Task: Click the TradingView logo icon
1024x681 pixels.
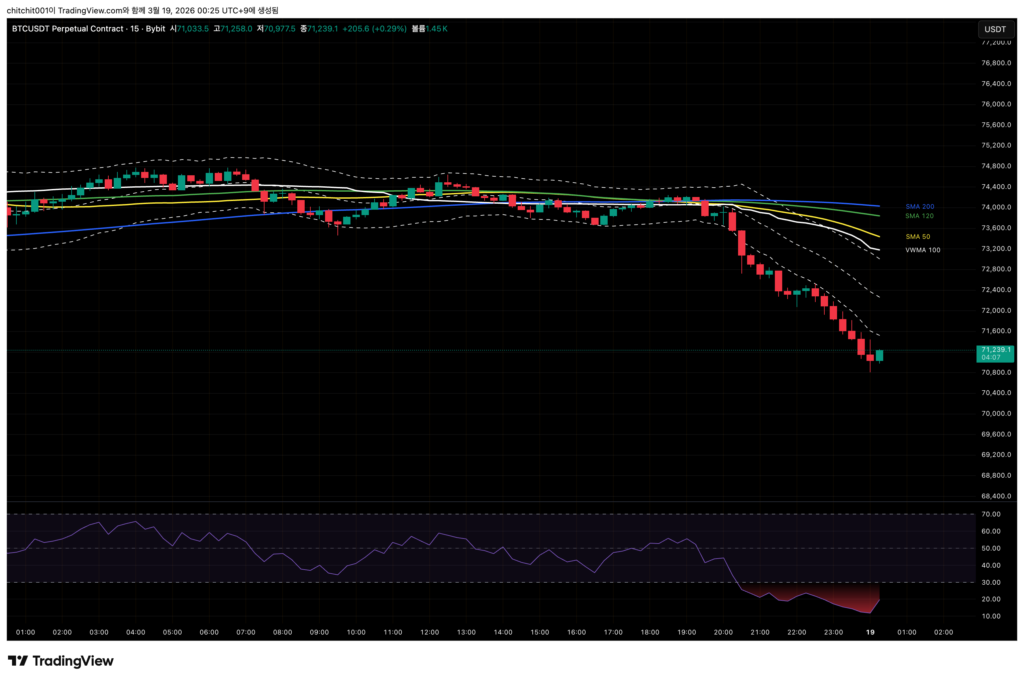Action: pos(17,661)
